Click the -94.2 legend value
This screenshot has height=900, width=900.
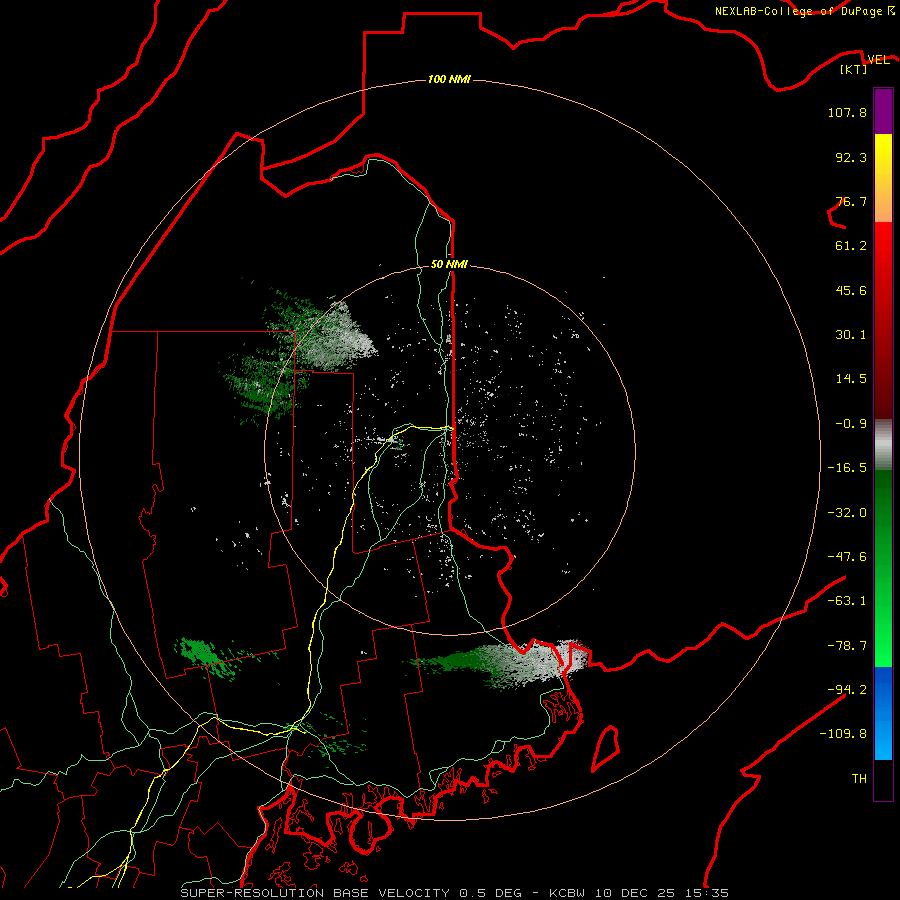(x=847, y=689)
